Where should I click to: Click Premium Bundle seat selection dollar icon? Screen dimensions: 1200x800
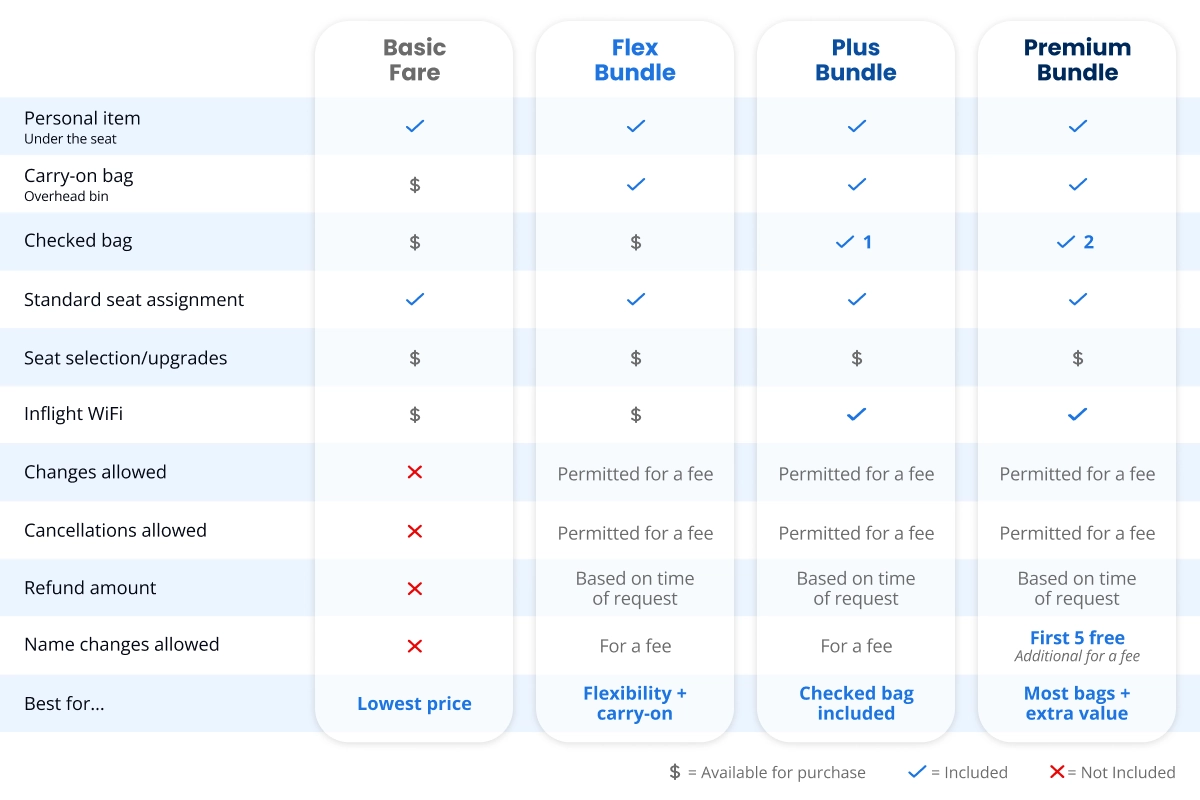point(1077,358)
